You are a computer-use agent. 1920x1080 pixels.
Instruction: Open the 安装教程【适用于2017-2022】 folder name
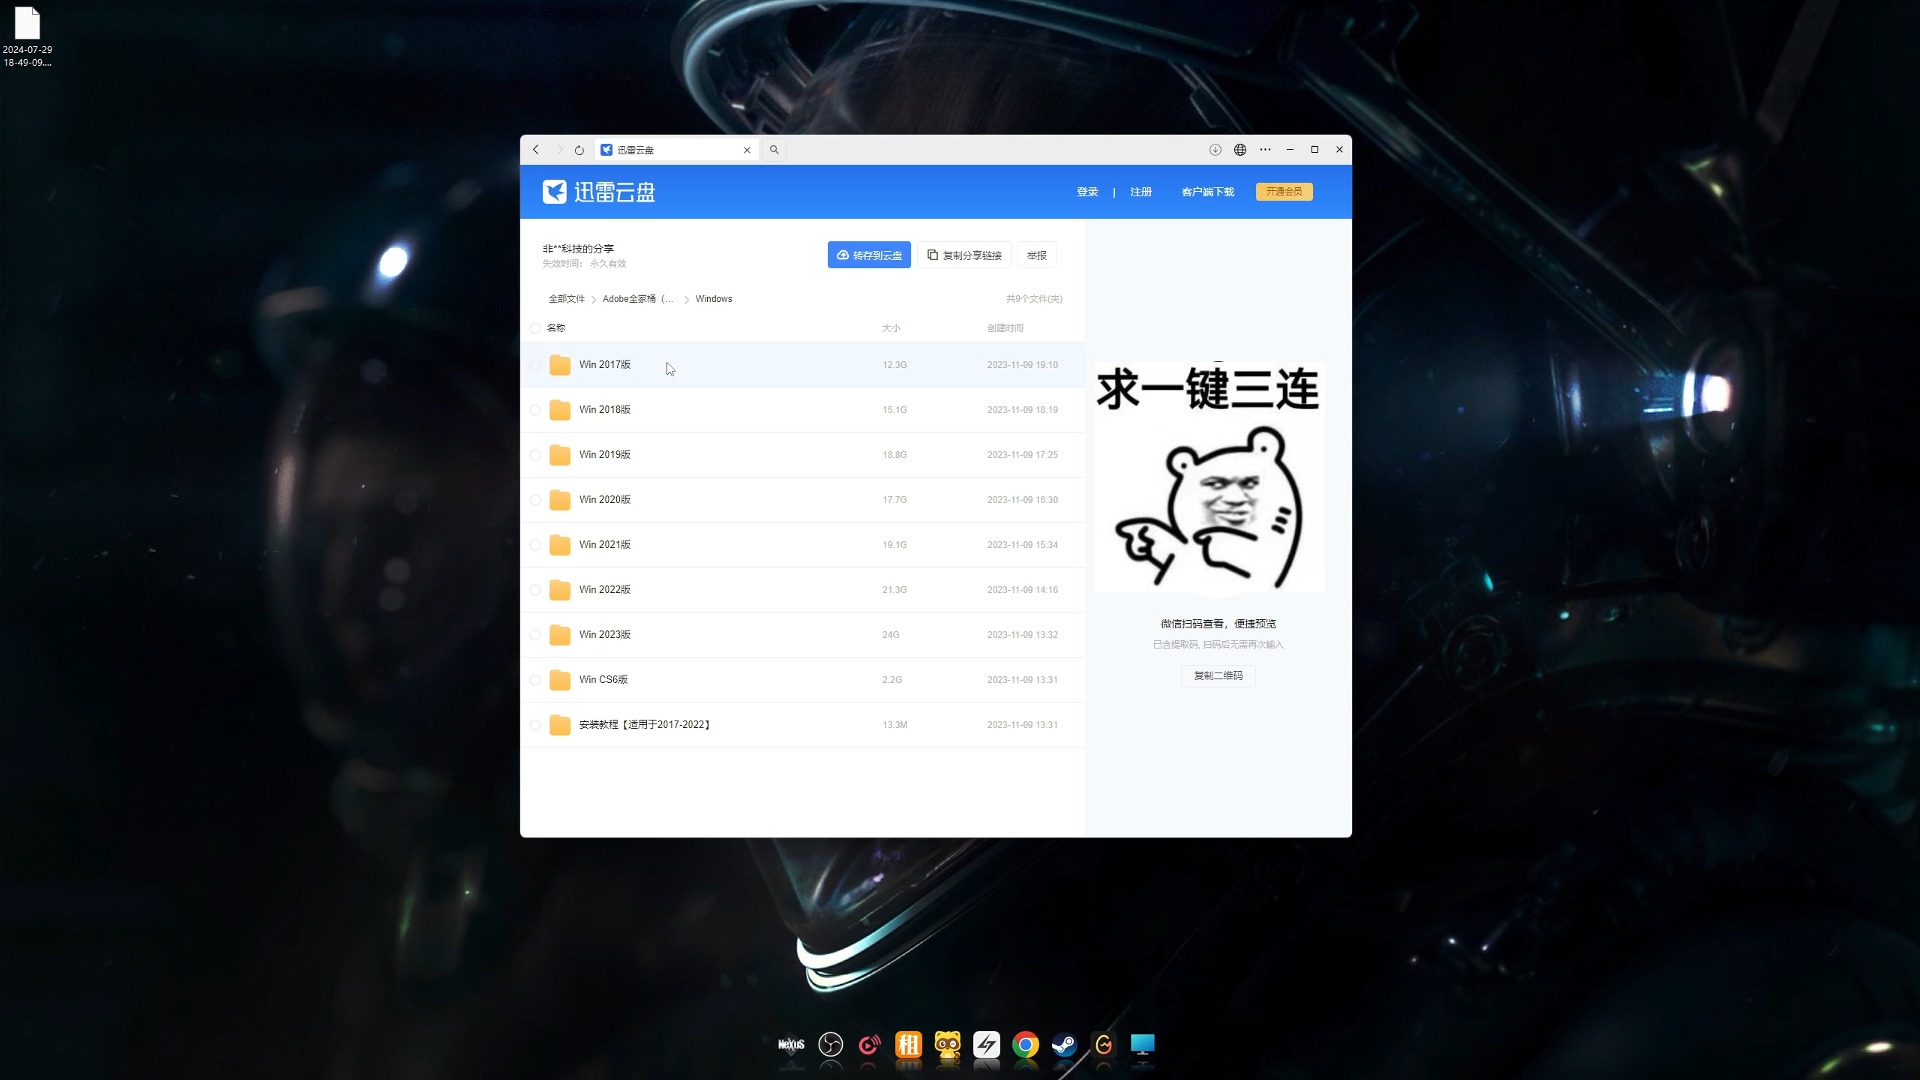tap(645, 725)
